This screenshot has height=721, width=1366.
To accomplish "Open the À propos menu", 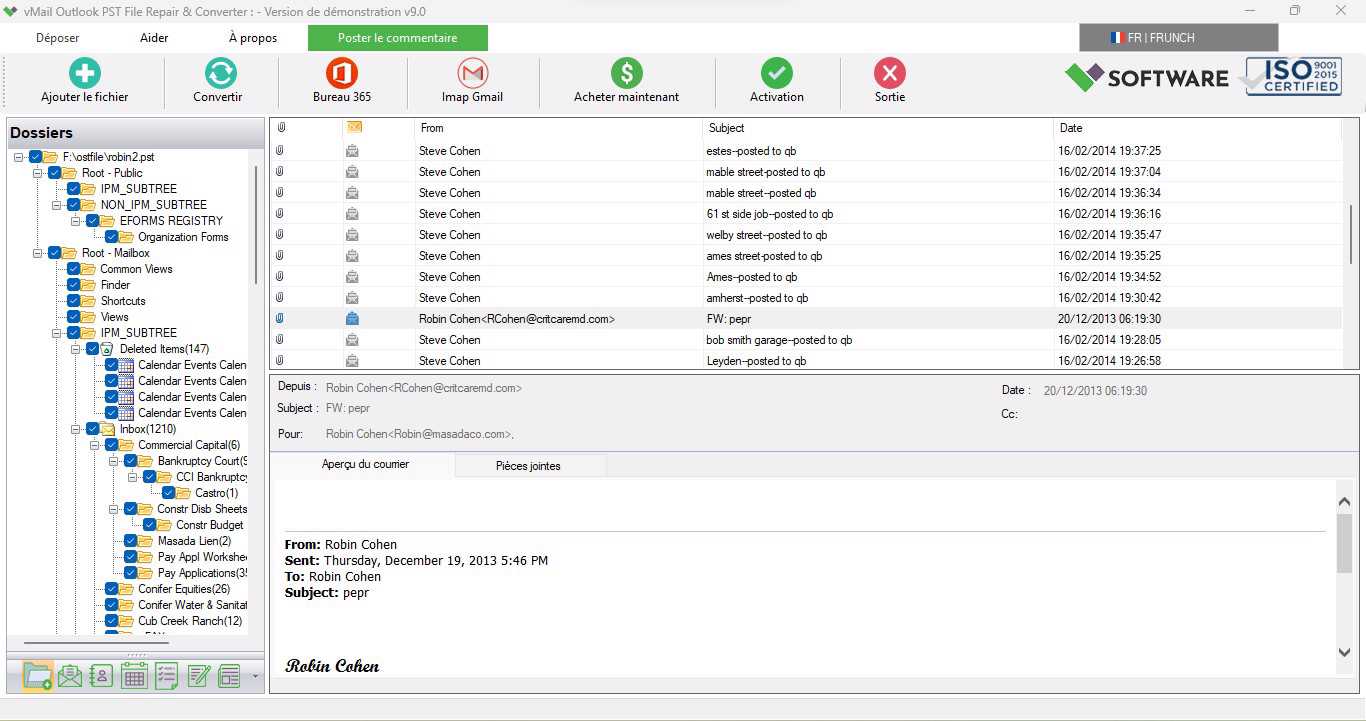I will [253, 38].
